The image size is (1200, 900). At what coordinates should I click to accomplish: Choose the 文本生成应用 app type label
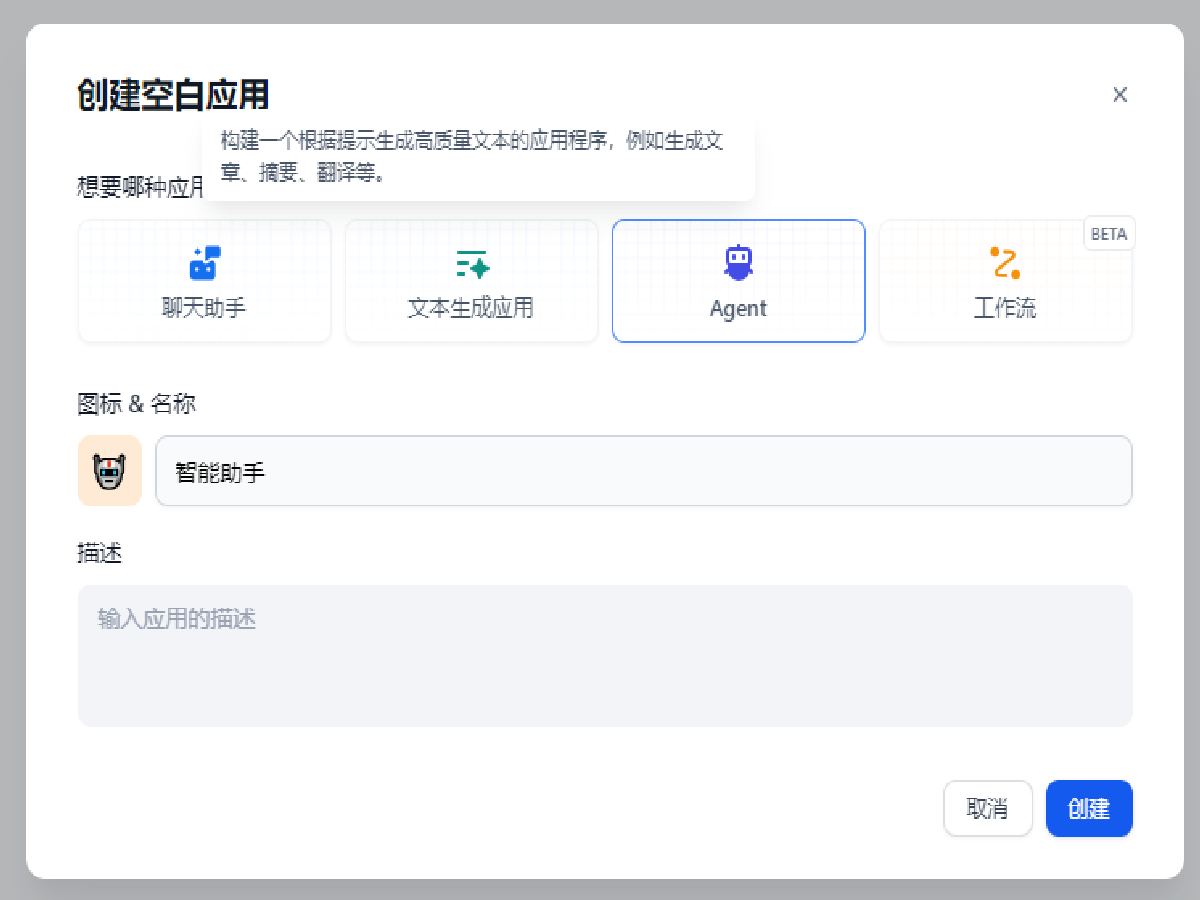471,308
